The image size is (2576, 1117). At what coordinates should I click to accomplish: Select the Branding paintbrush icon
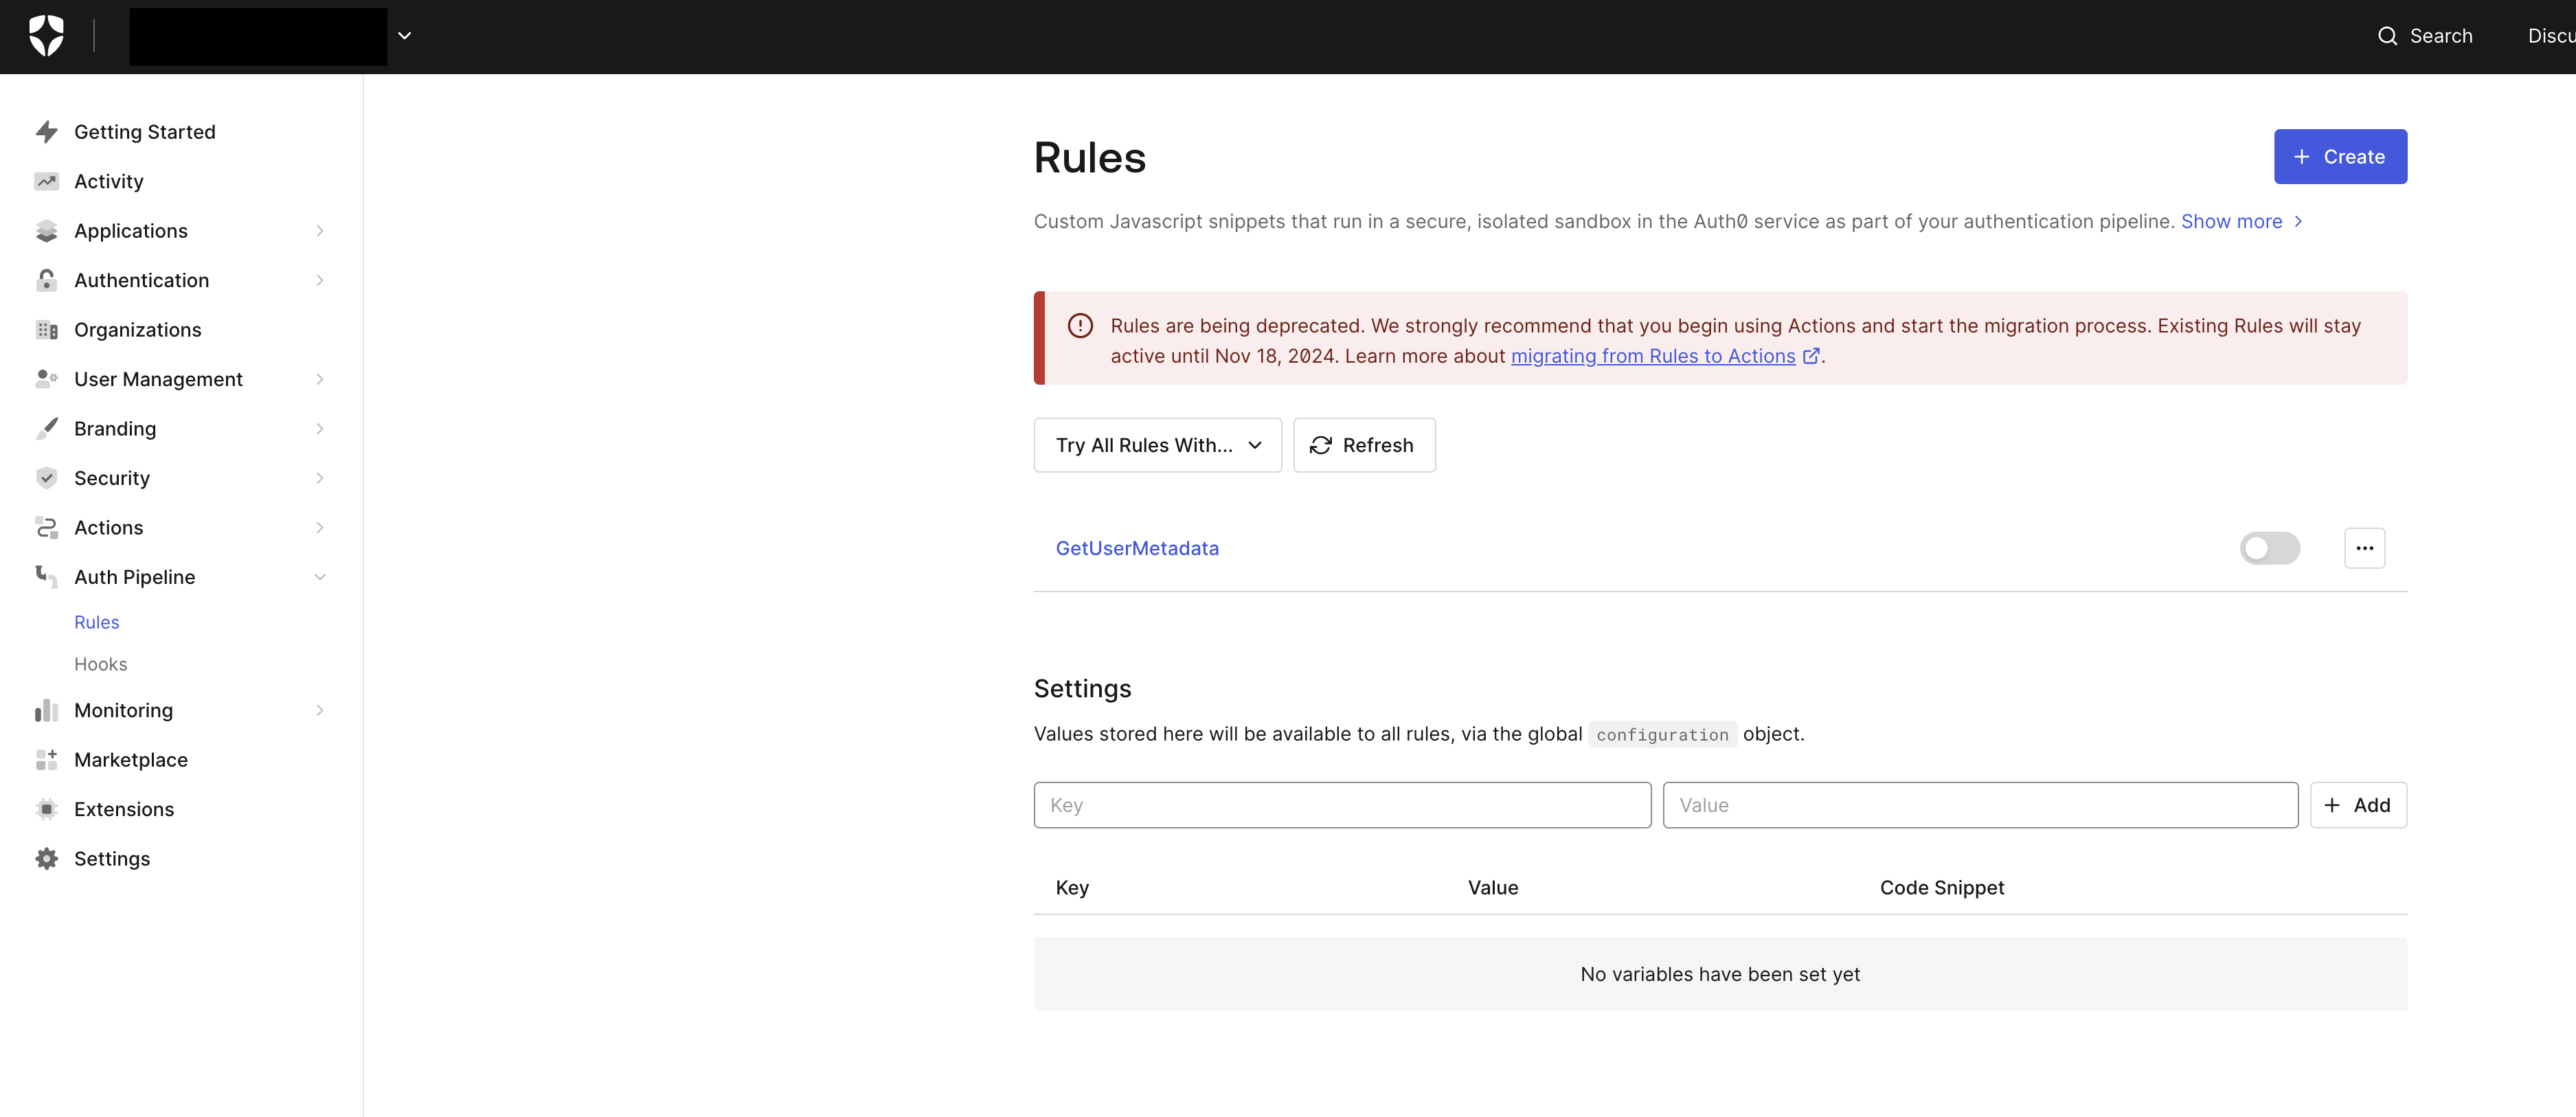[x=47, y=428]
